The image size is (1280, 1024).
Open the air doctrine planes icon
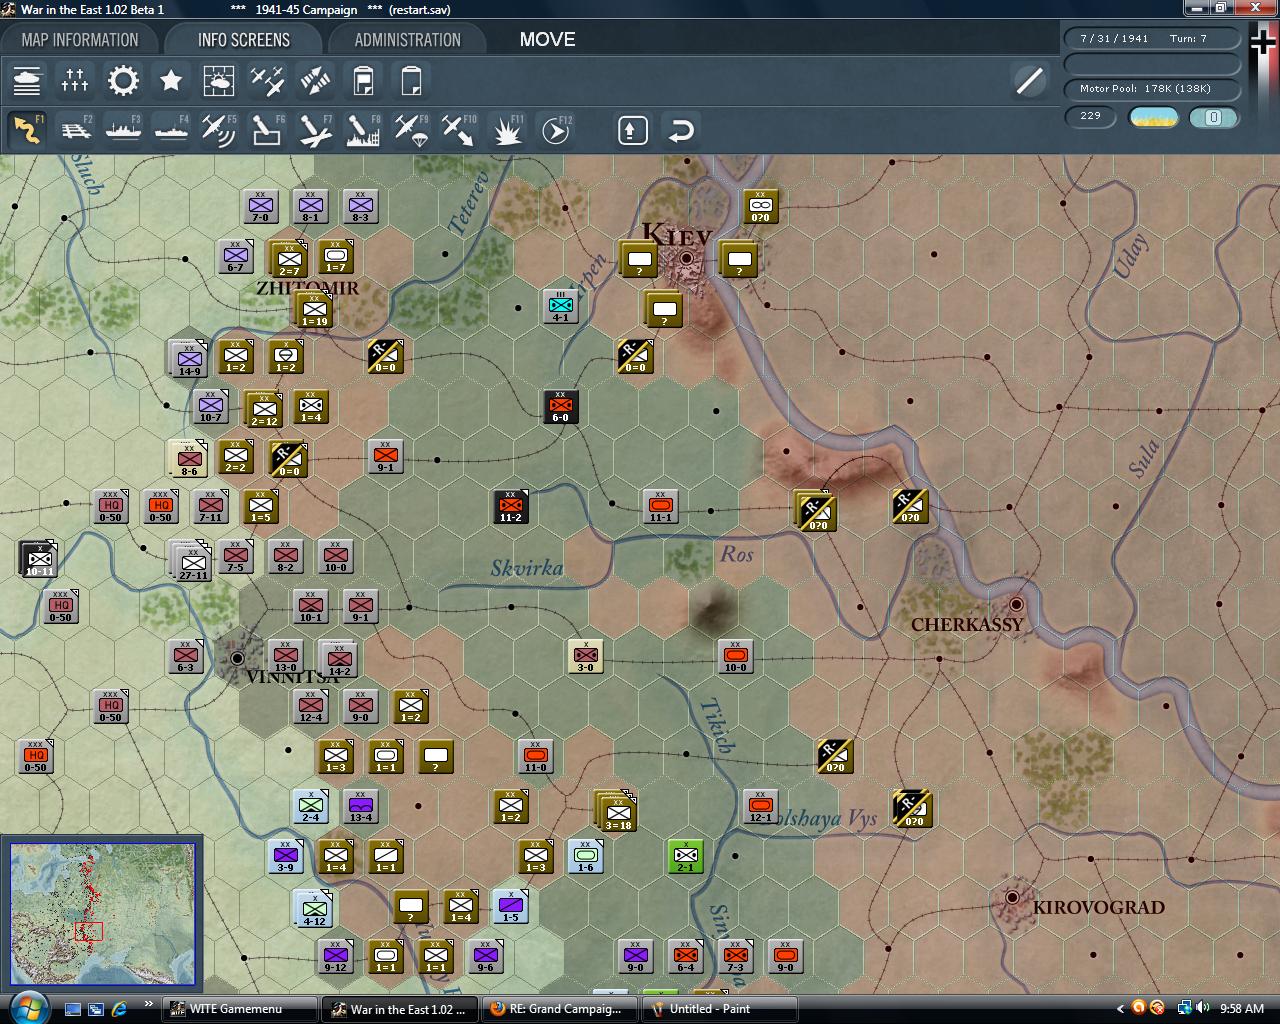tap(267, 80)
